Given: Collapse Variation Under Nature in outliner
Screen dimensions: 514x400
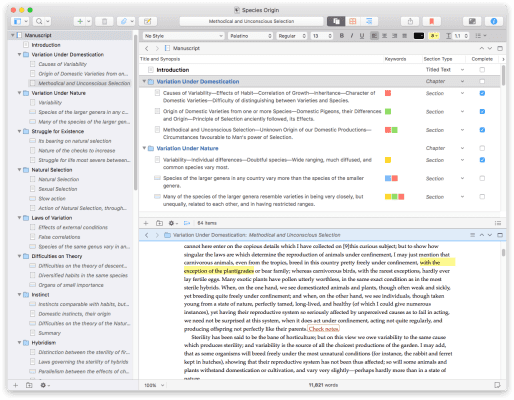Looking at the screenshot, I should pyautogui.click(x=144, y=148).
